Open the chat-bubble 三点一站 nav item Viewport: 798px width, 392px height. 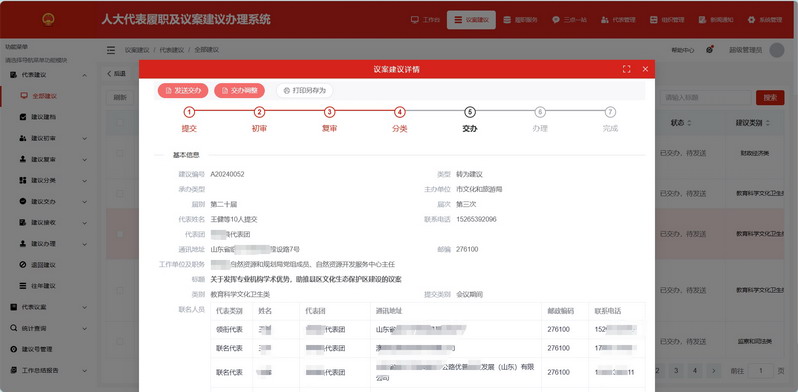(569, 20)
